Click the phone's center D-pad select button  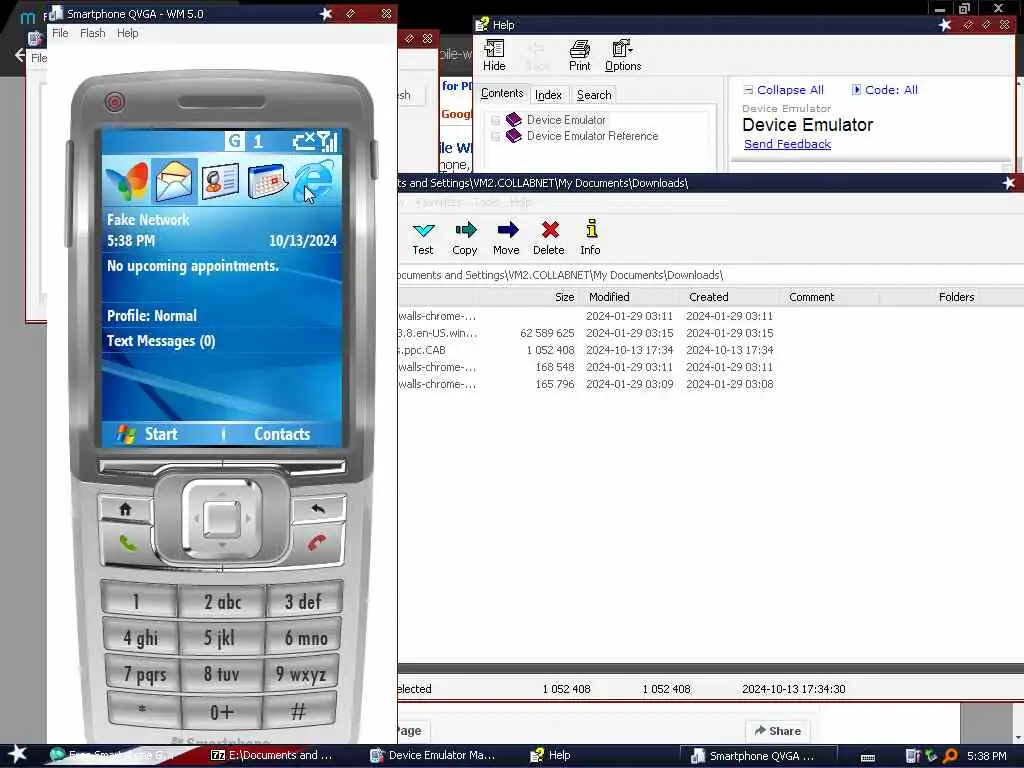pyautogui.click(x=222, y=519)
